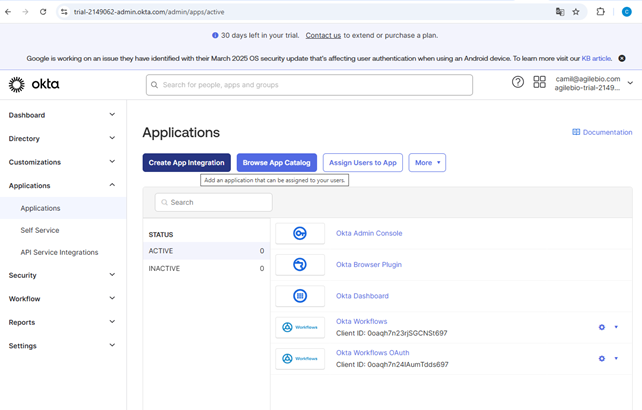Click Create App Integration button

(x=186, y=163)
